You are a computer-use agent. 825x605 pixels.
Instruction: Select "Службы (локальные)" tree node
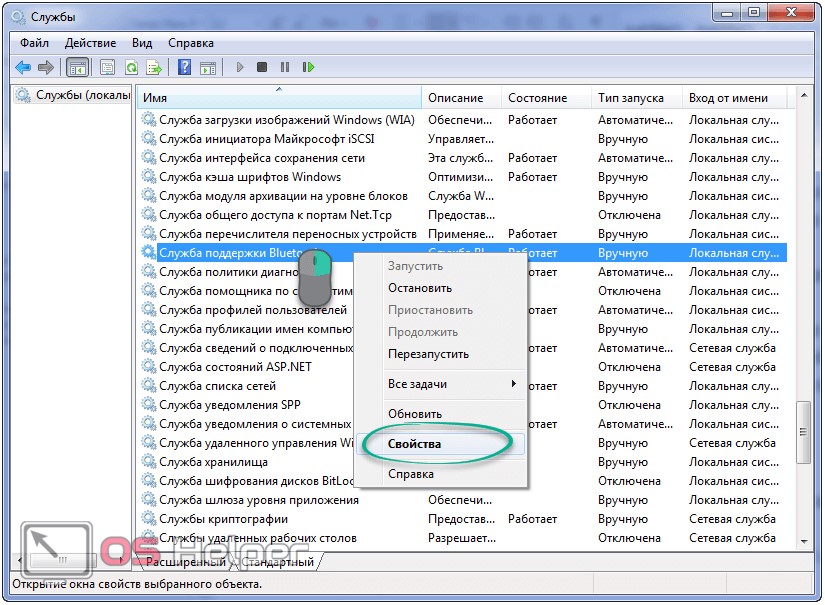pyautogui.click(x=82, y=96)
